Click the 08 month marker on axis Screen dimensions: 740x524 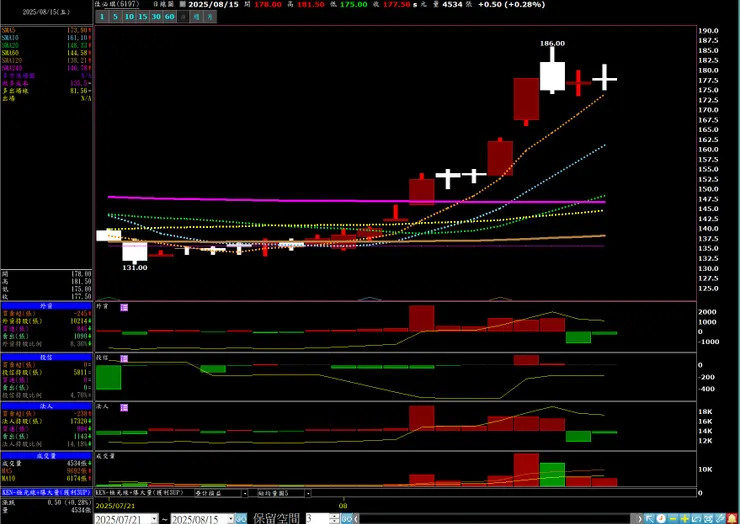[x=344, y=506]
